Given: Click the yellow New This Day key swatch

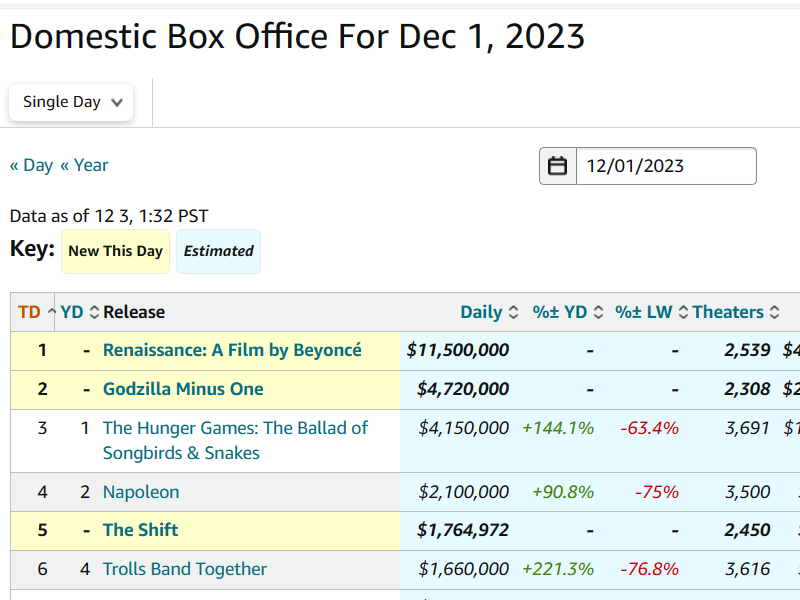Looking at the screenshot, I should pyautogui.click(x=115, y=251).
